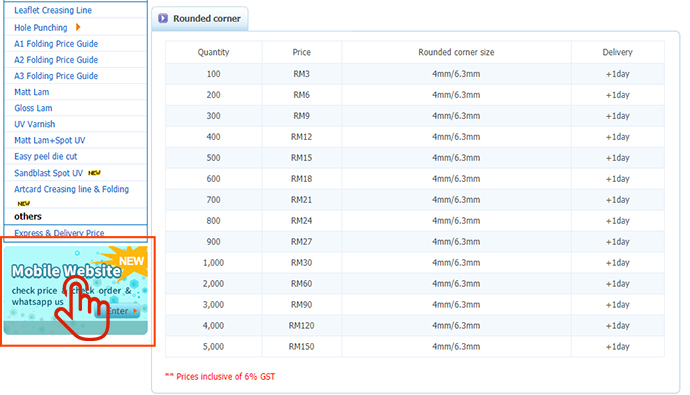Select the RM30 price cell
690x395 pixels.
click(301, 263)
